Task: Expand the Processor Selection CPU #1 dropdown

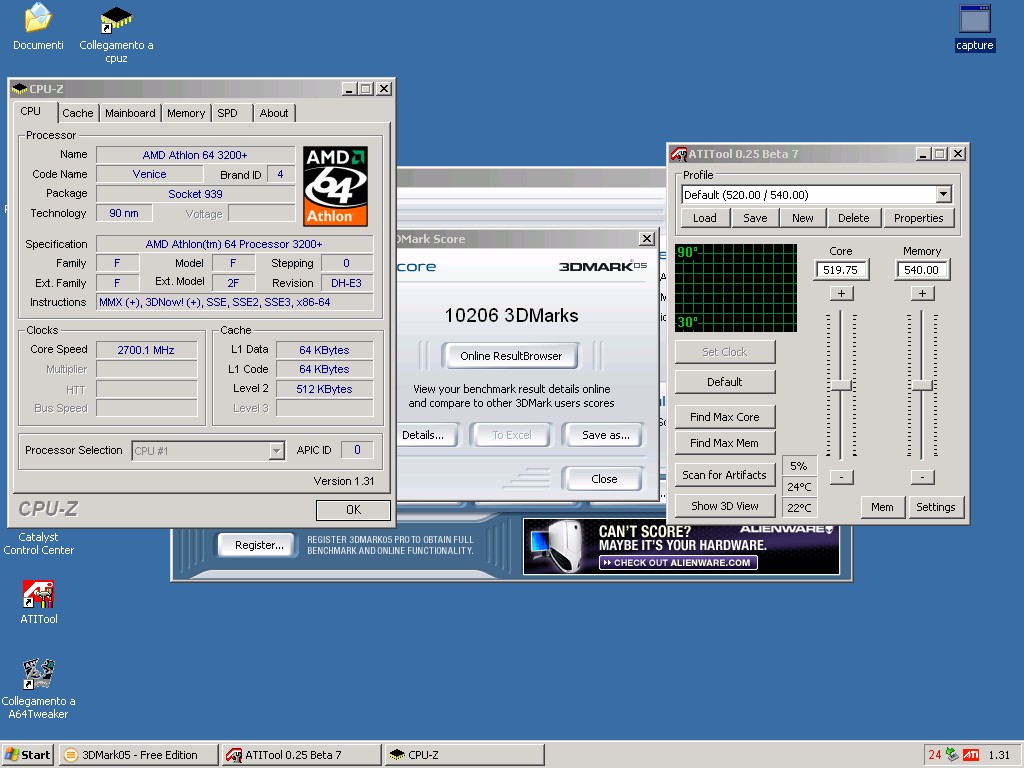Action: click(x=277, y=451)
